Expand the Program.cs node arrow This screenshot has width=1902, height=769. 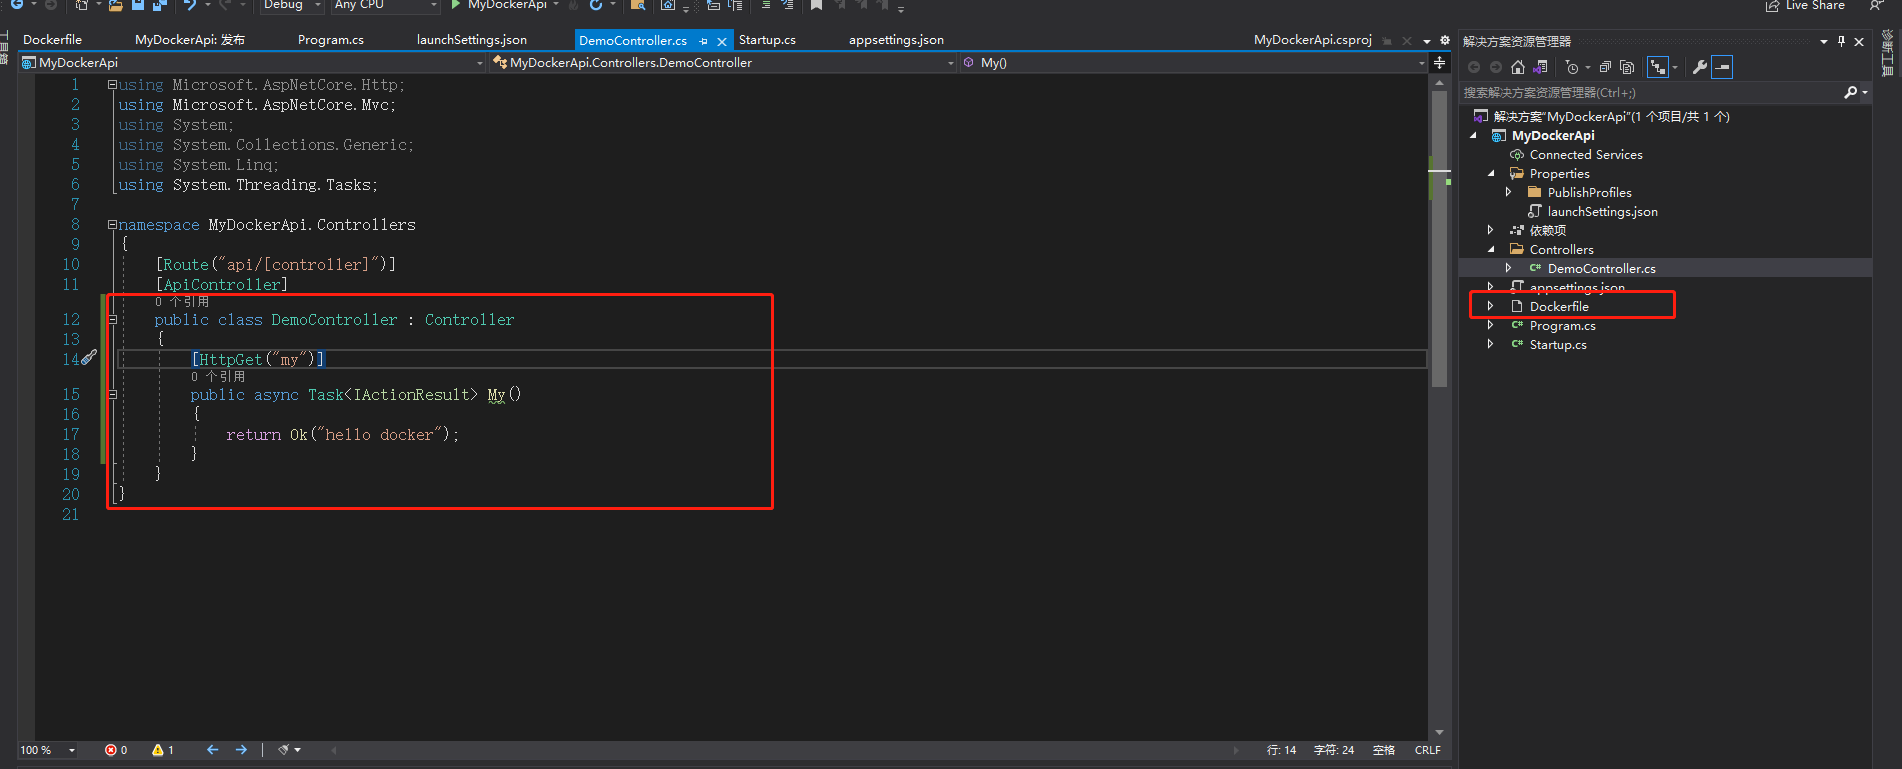1490,325
